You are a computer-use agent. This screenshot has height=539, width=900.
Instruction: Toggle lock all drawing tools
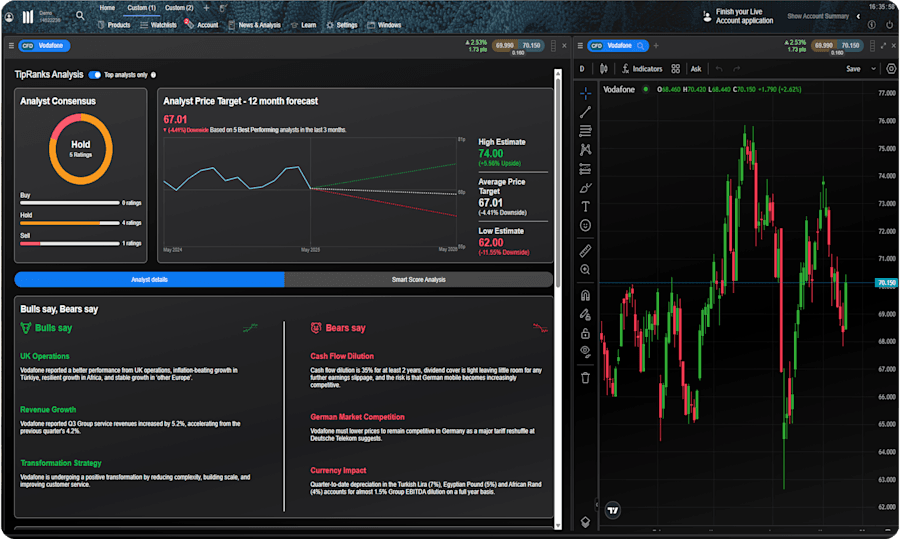coord(586,333)
